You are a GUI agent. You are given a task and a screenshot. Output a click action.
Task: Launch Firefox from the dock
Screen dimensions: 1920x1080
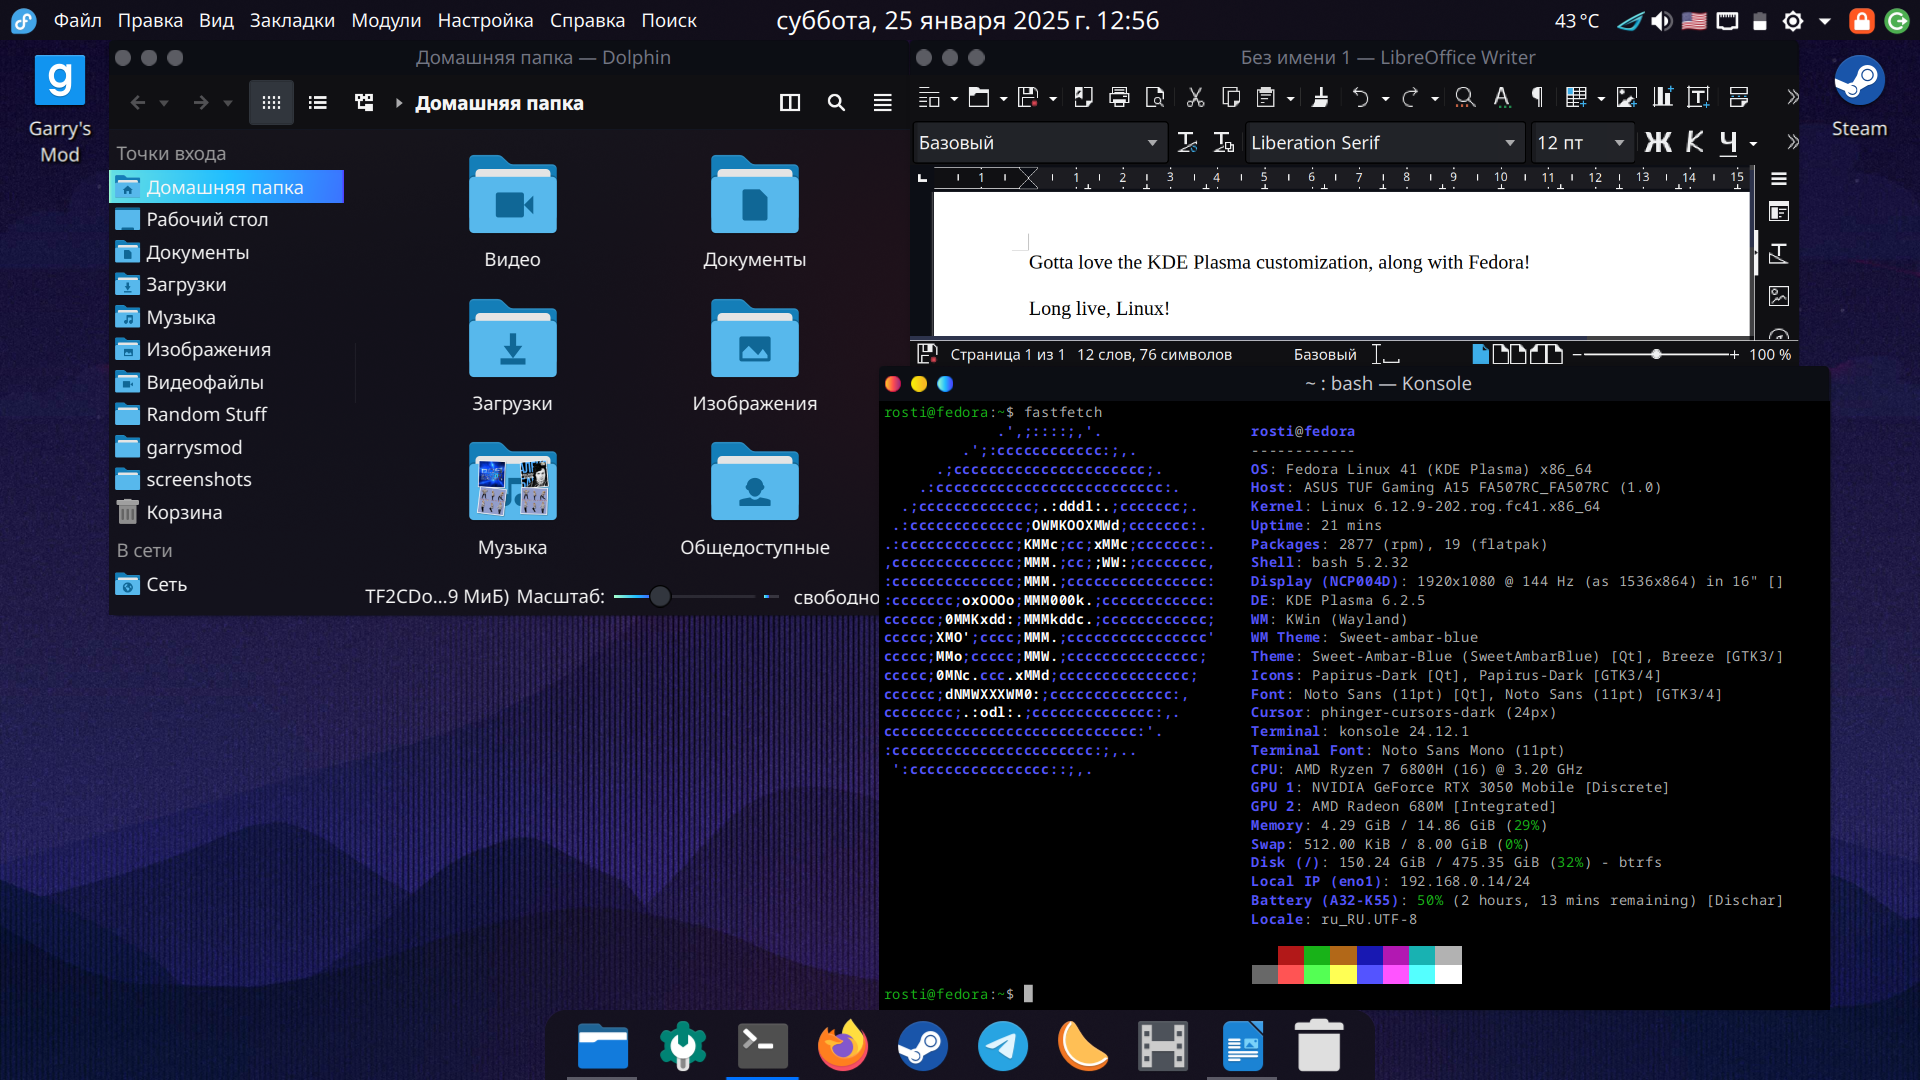pos(842,1046)
